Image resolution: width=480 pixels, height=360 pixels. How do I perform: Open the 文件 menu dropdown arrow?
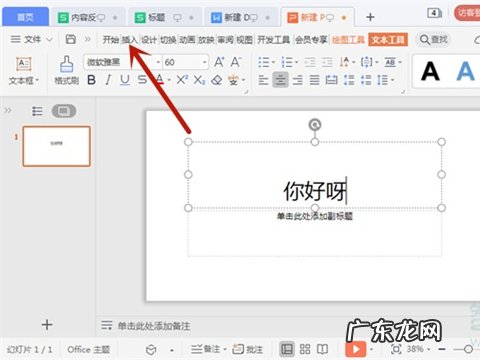pos(49,40)
